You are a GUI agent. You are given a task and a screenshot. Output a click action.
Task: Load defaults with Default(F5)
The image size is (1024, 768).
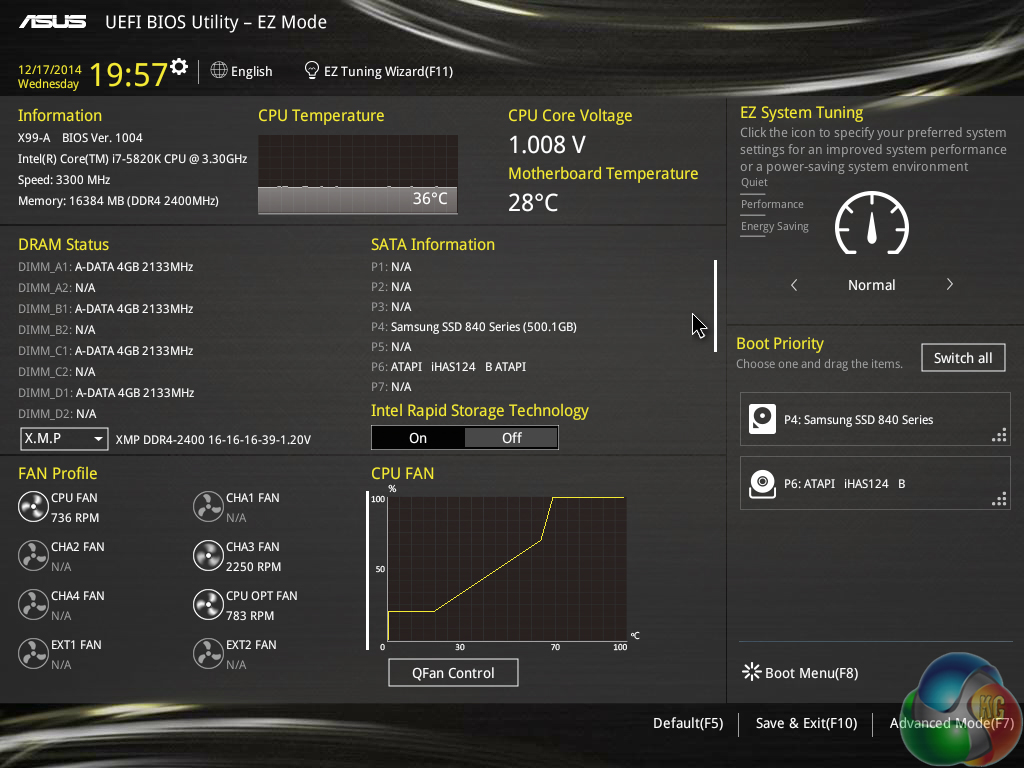(688, 723)
